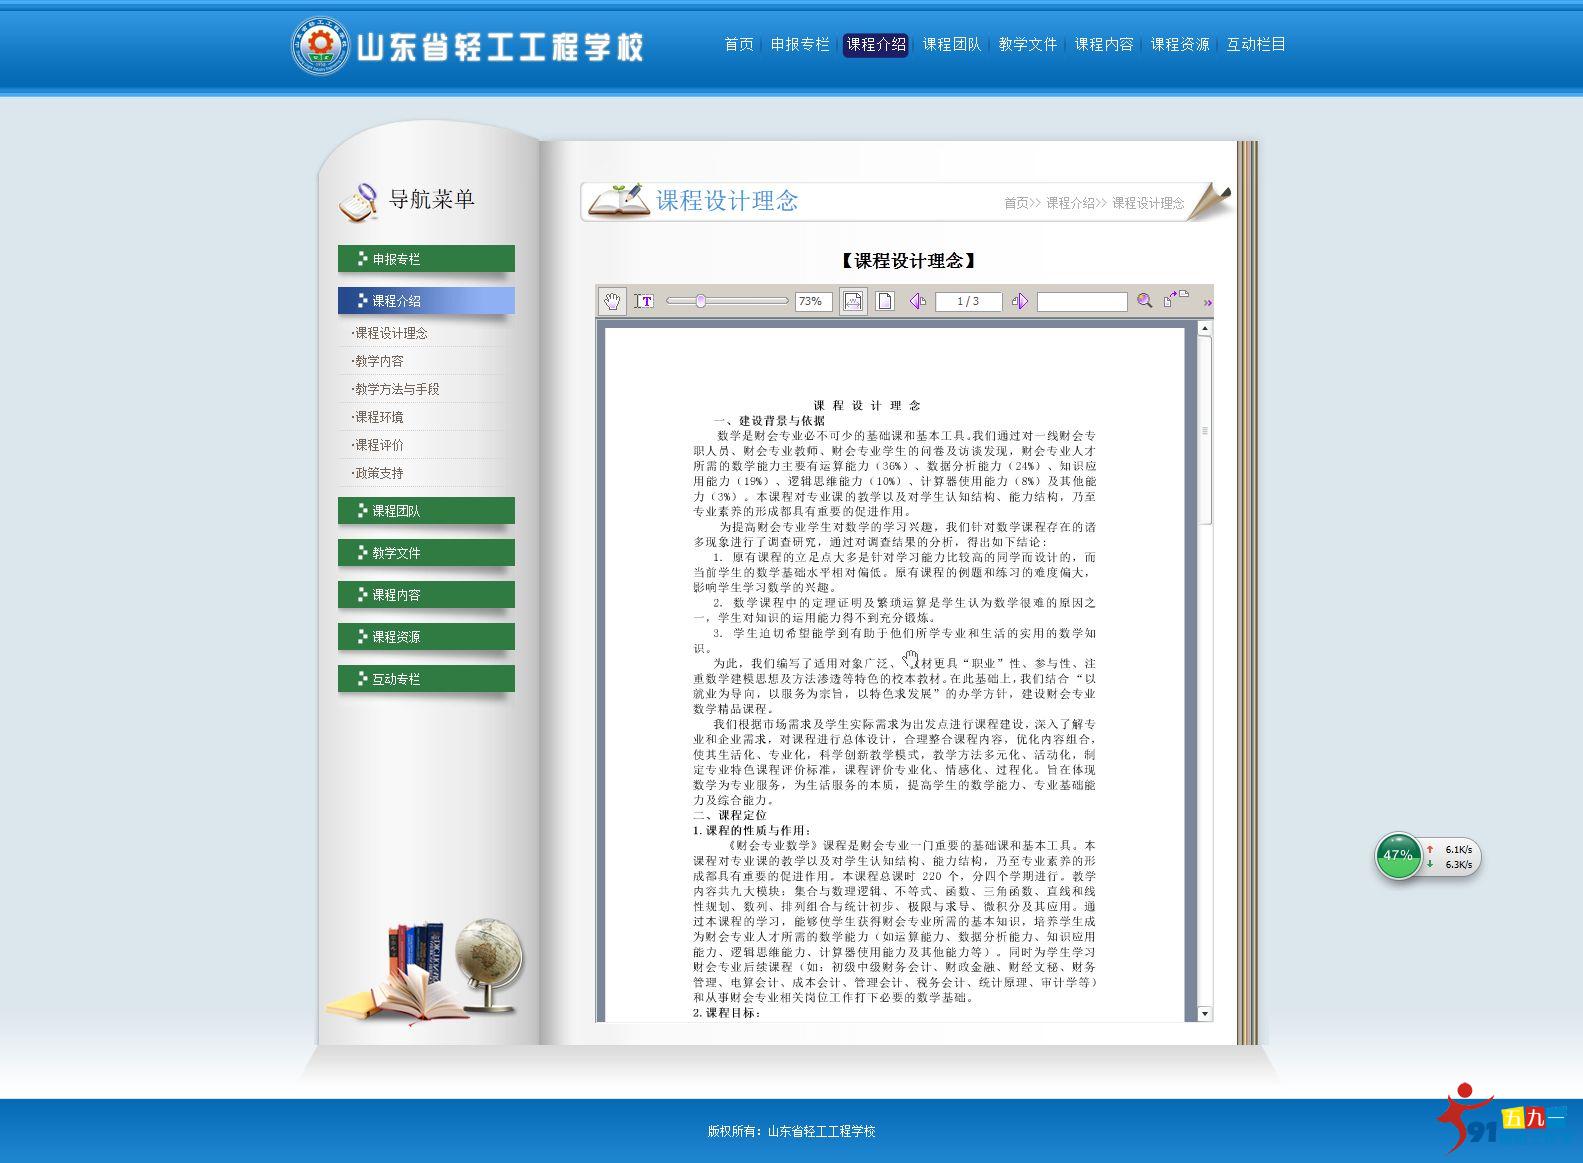1583x1163 pixels.
Task: Select the hand pan tool
Action: [x=611, y=301]
